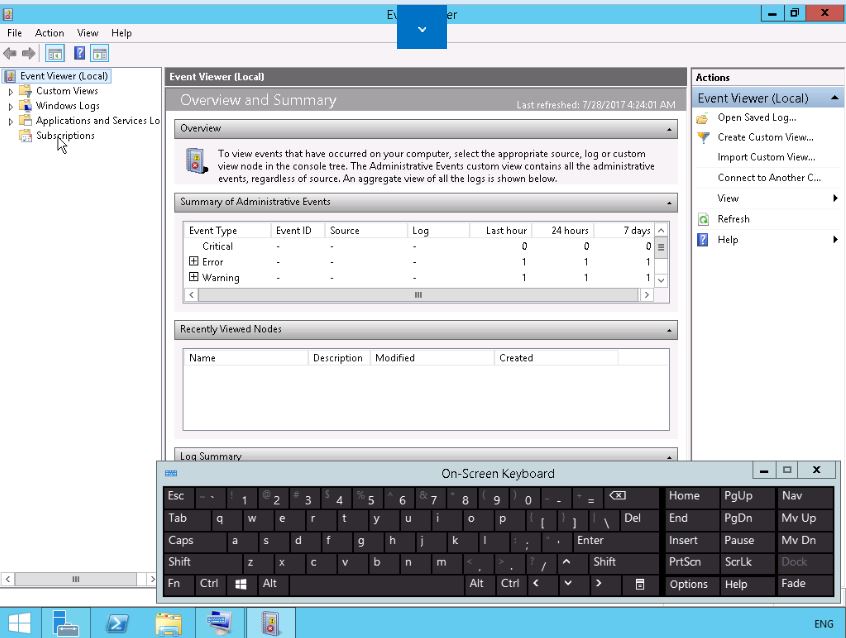Sort Recently Viewed Nodes by Name column
Image resolution: width=846 pixels, height=638 pixels.
pos(245,358)
